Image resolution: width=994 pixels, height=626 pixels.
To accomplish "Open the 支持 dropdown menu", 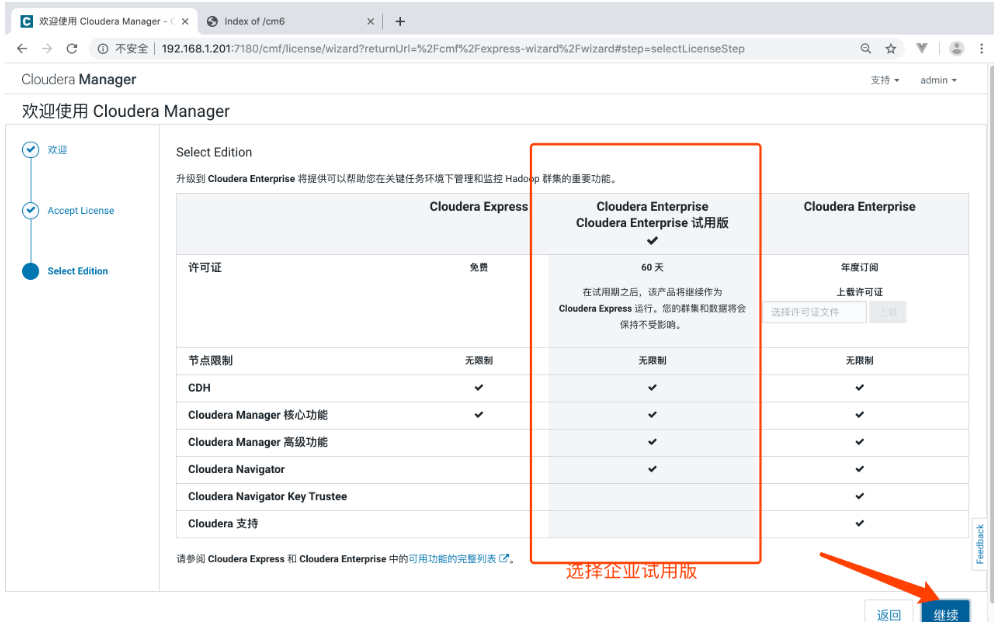I will (885, 80).
